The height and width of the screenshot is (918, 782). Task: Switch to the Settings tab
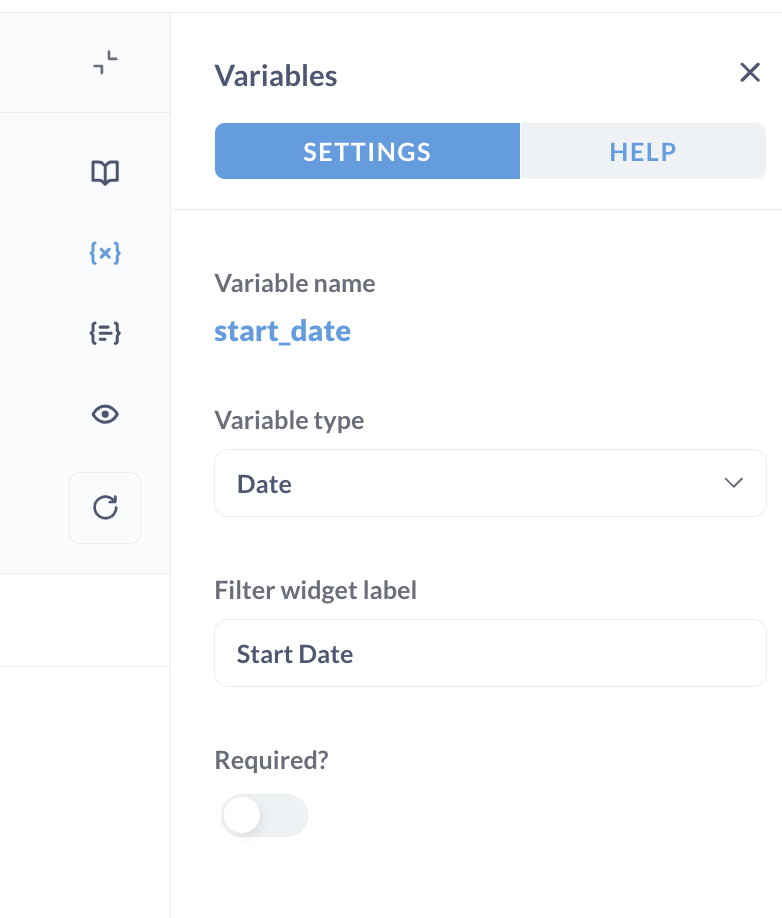(367, 151)
